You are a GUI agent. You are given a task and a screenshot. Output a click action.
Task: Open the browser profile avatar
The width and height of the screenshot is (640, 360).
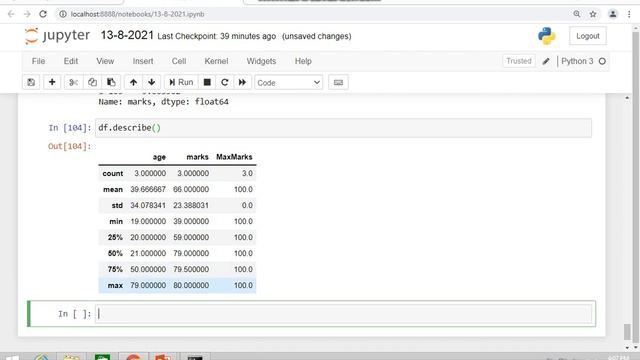(x=613, y=14)
